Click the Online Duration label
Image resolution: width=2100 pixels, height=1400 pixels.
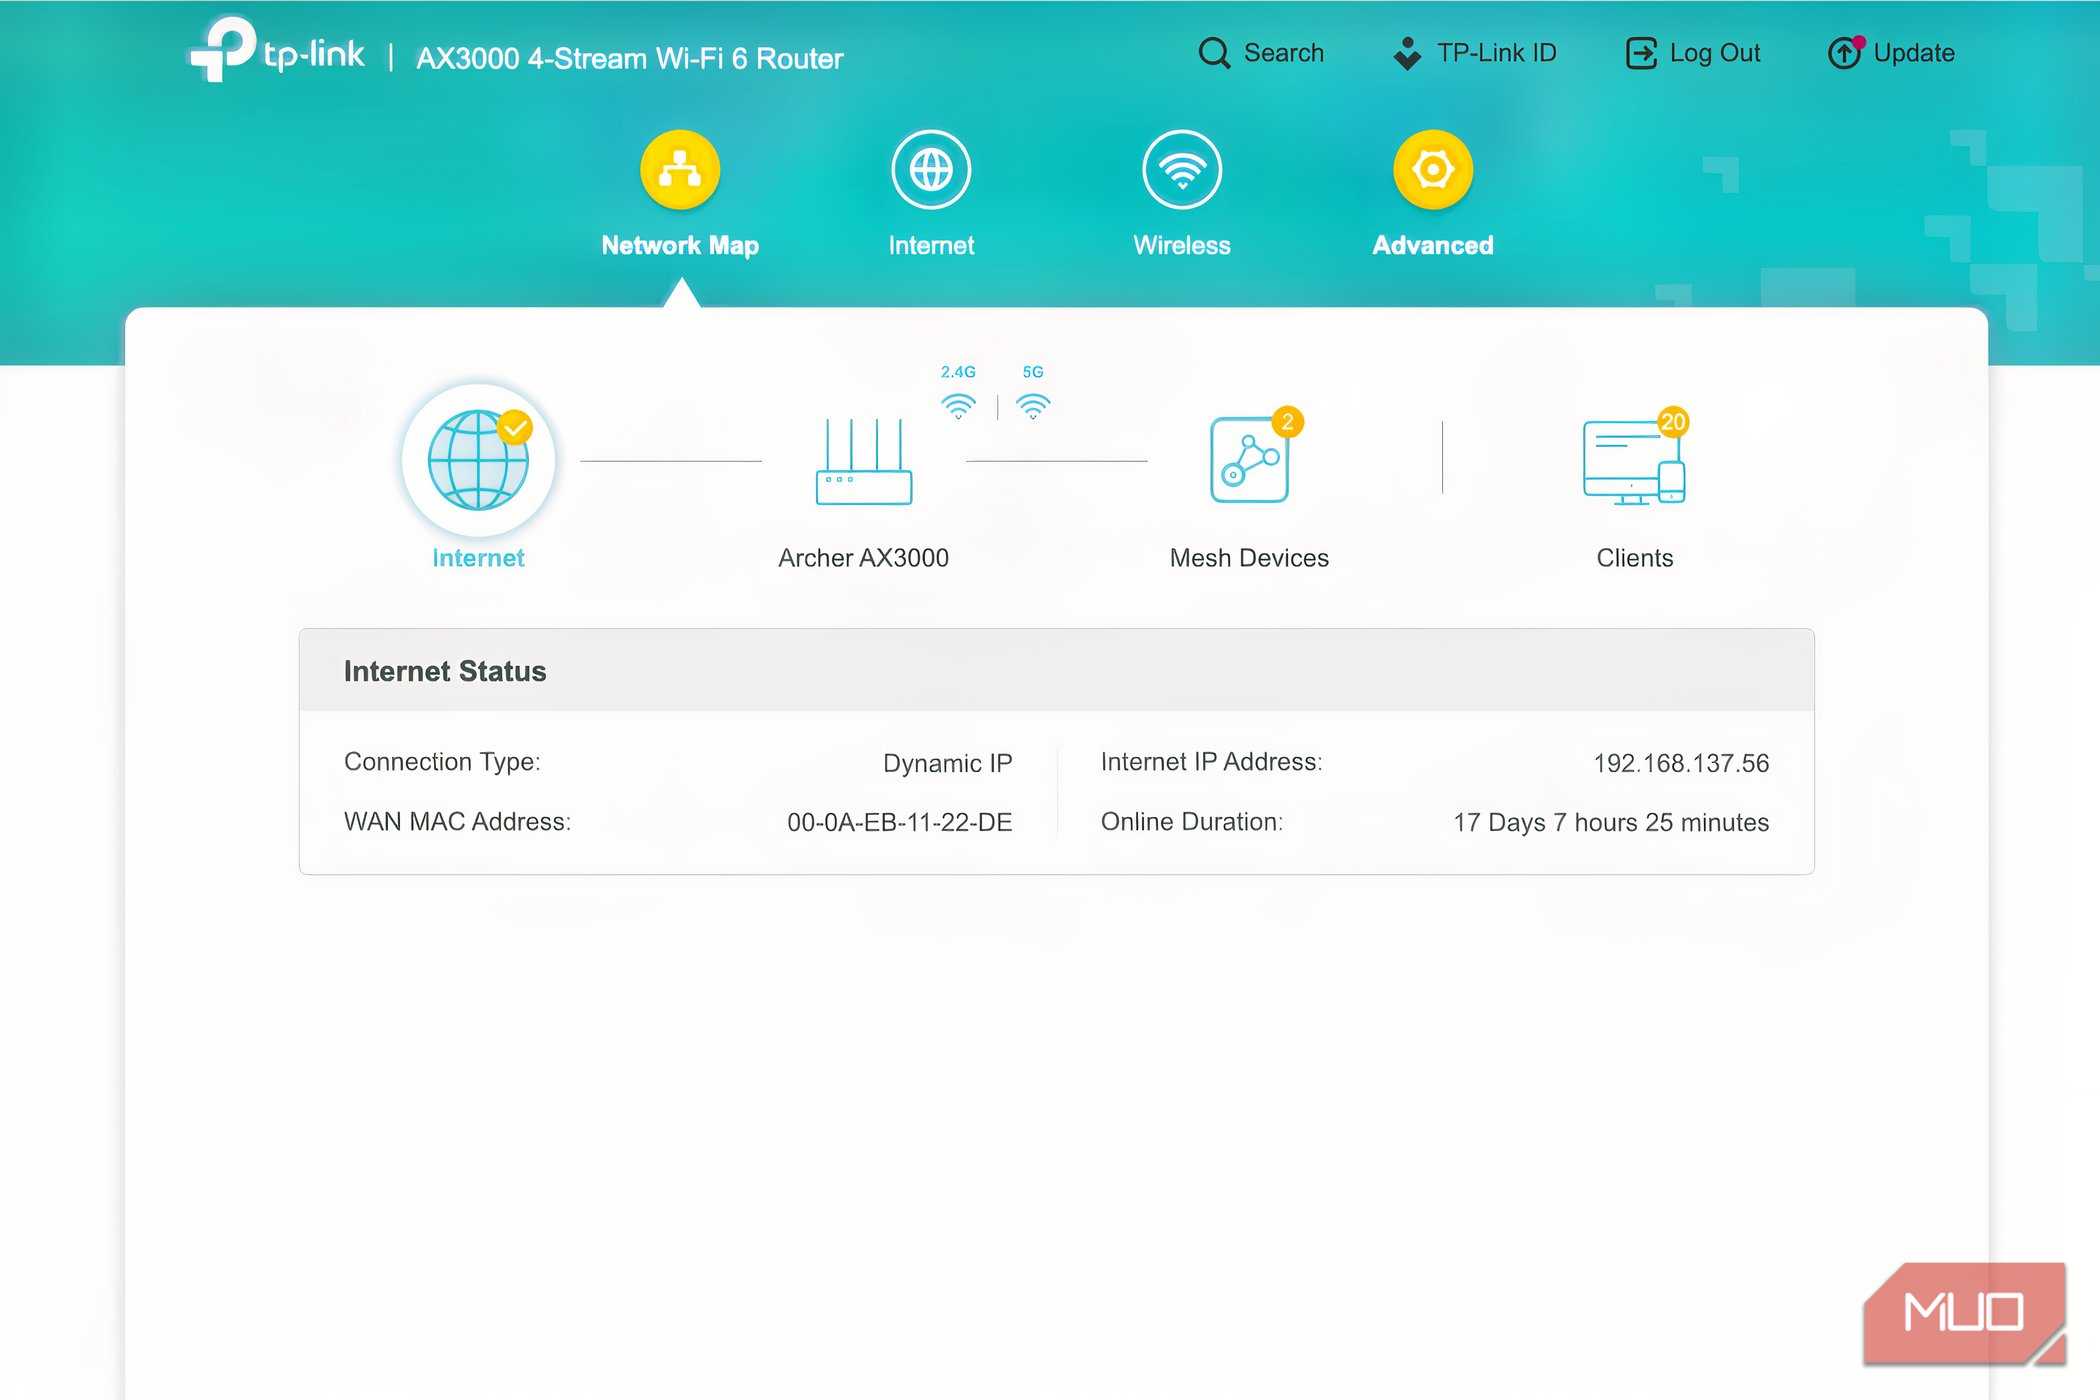pyautogui.click(x=1191, y=822)
